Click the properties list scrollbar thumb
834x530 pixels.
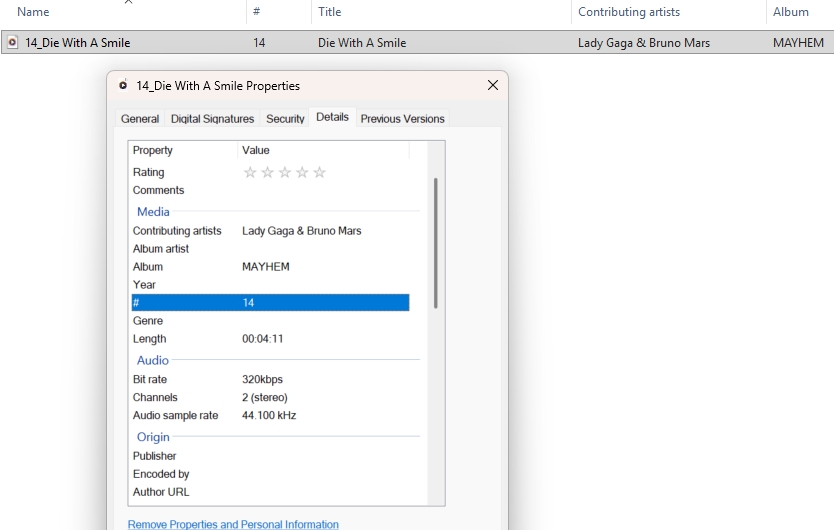point(436,243)
